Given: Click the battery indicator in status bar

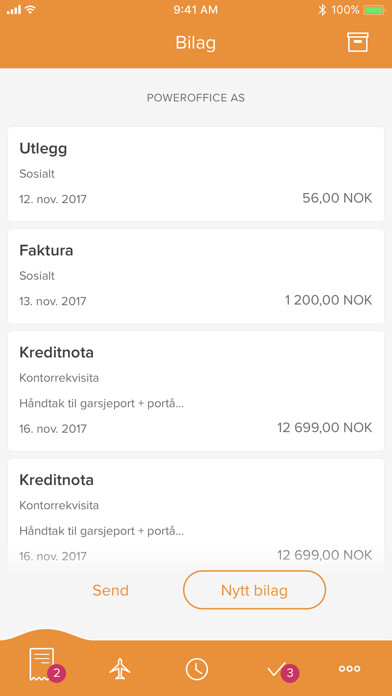Looking at the screenshot, I should 374,10.
